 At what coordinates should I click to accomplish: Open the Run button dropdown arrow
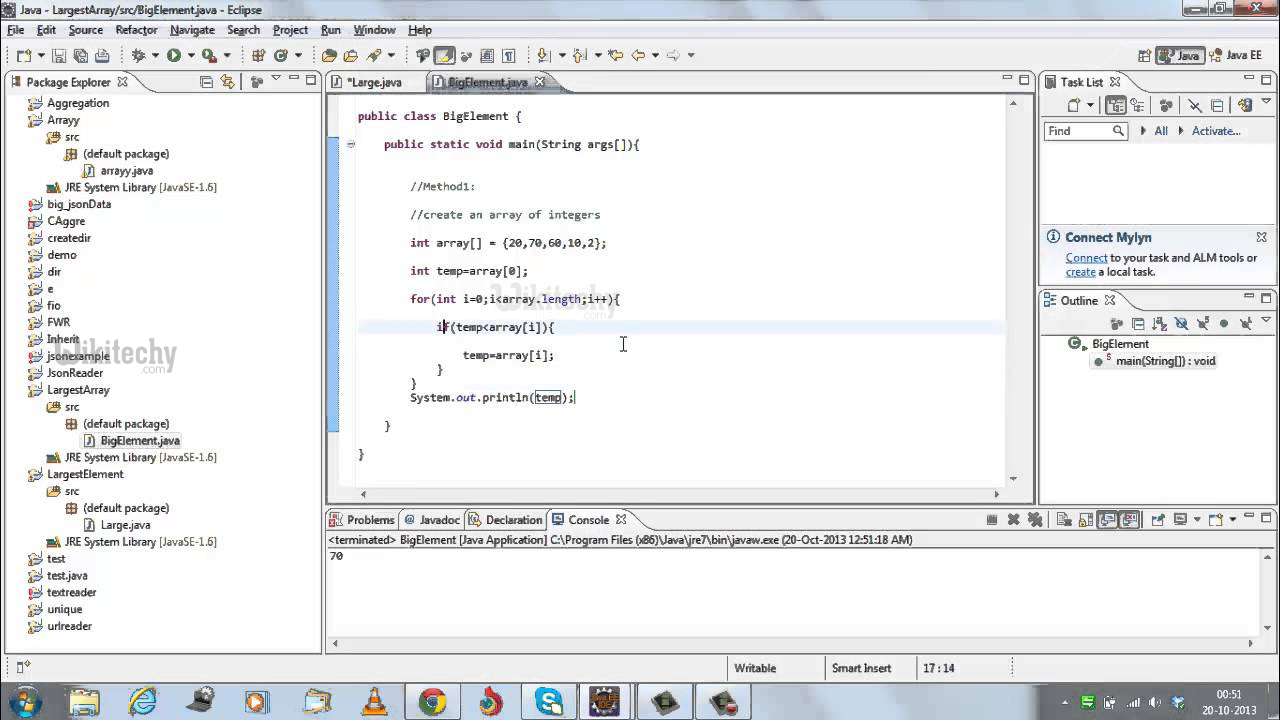190,56
